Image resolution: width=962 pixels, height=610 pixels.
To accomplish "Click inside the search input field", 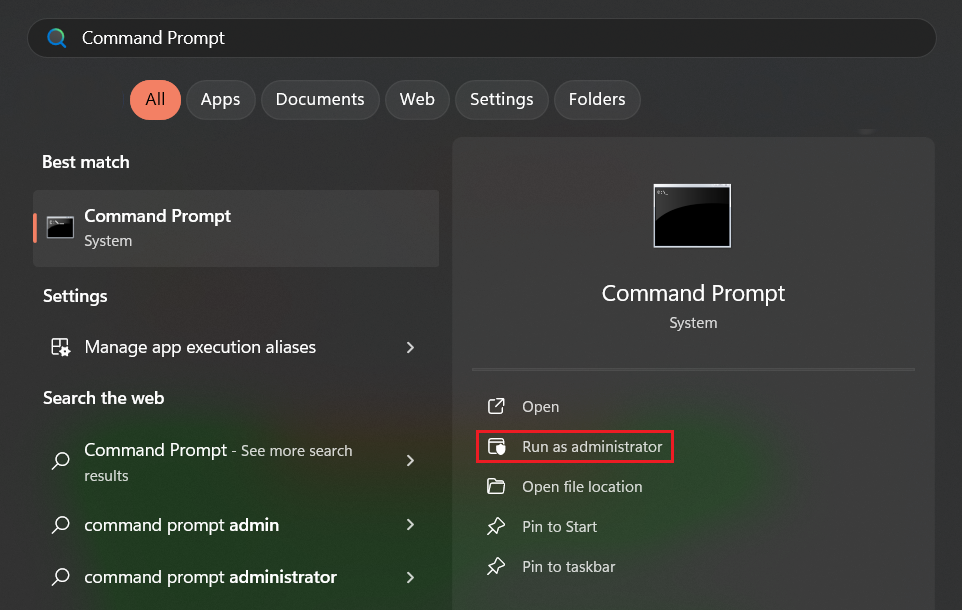I will [480, 37].
